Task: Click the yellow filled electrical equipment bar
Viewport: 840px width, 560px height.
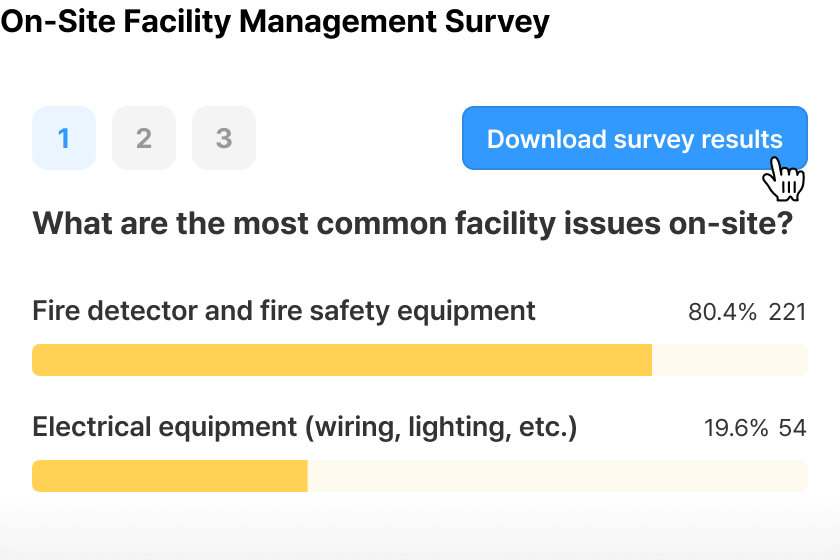Action: tap(170, 476)
